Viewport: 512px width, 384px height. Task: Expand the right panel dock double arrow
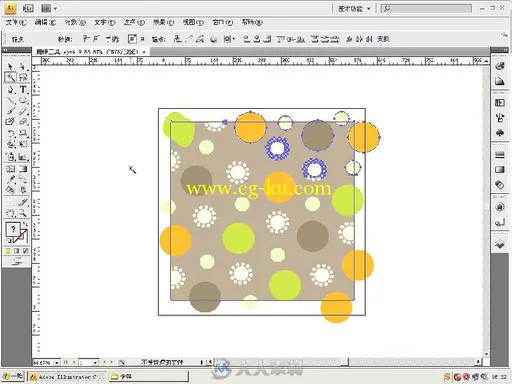pos(505,50)
